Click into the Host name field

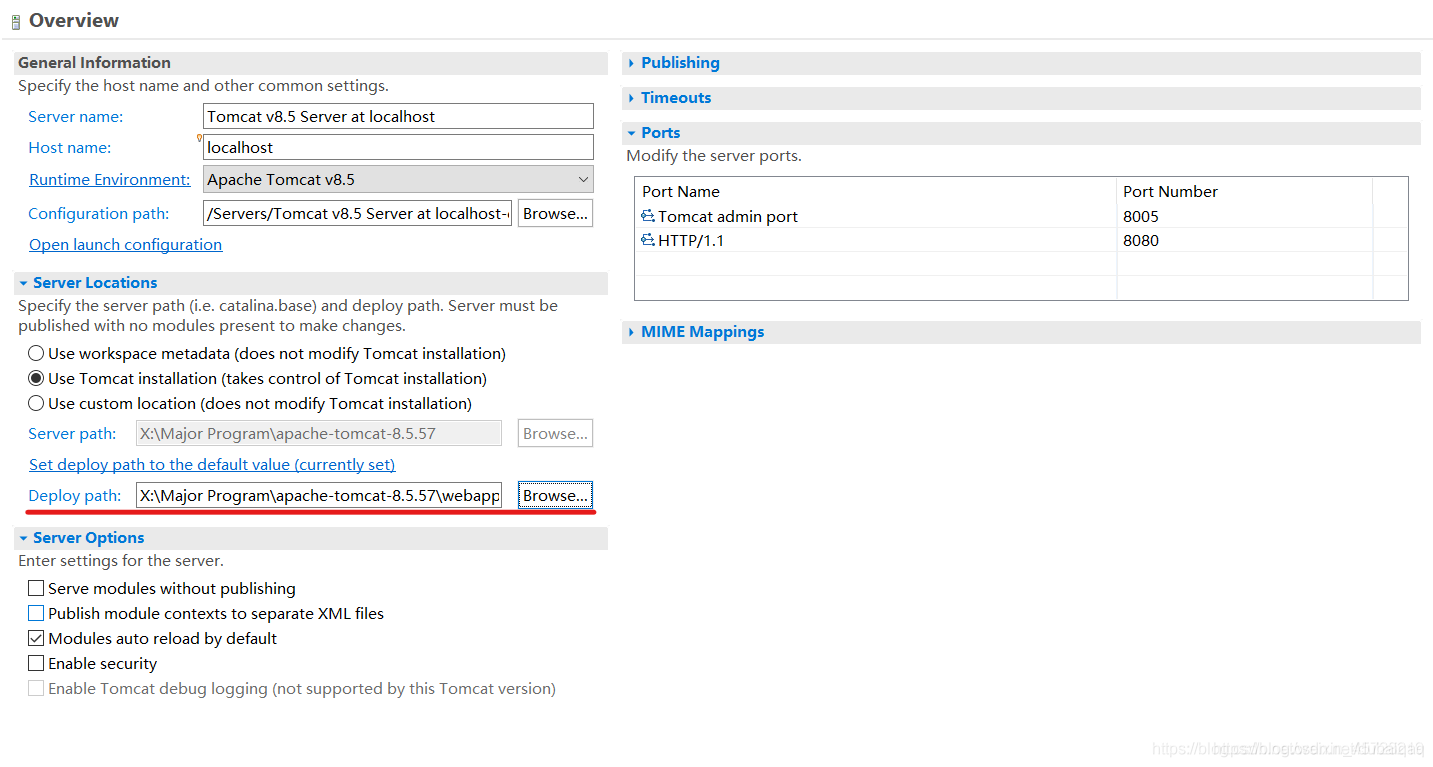[398, 147]
